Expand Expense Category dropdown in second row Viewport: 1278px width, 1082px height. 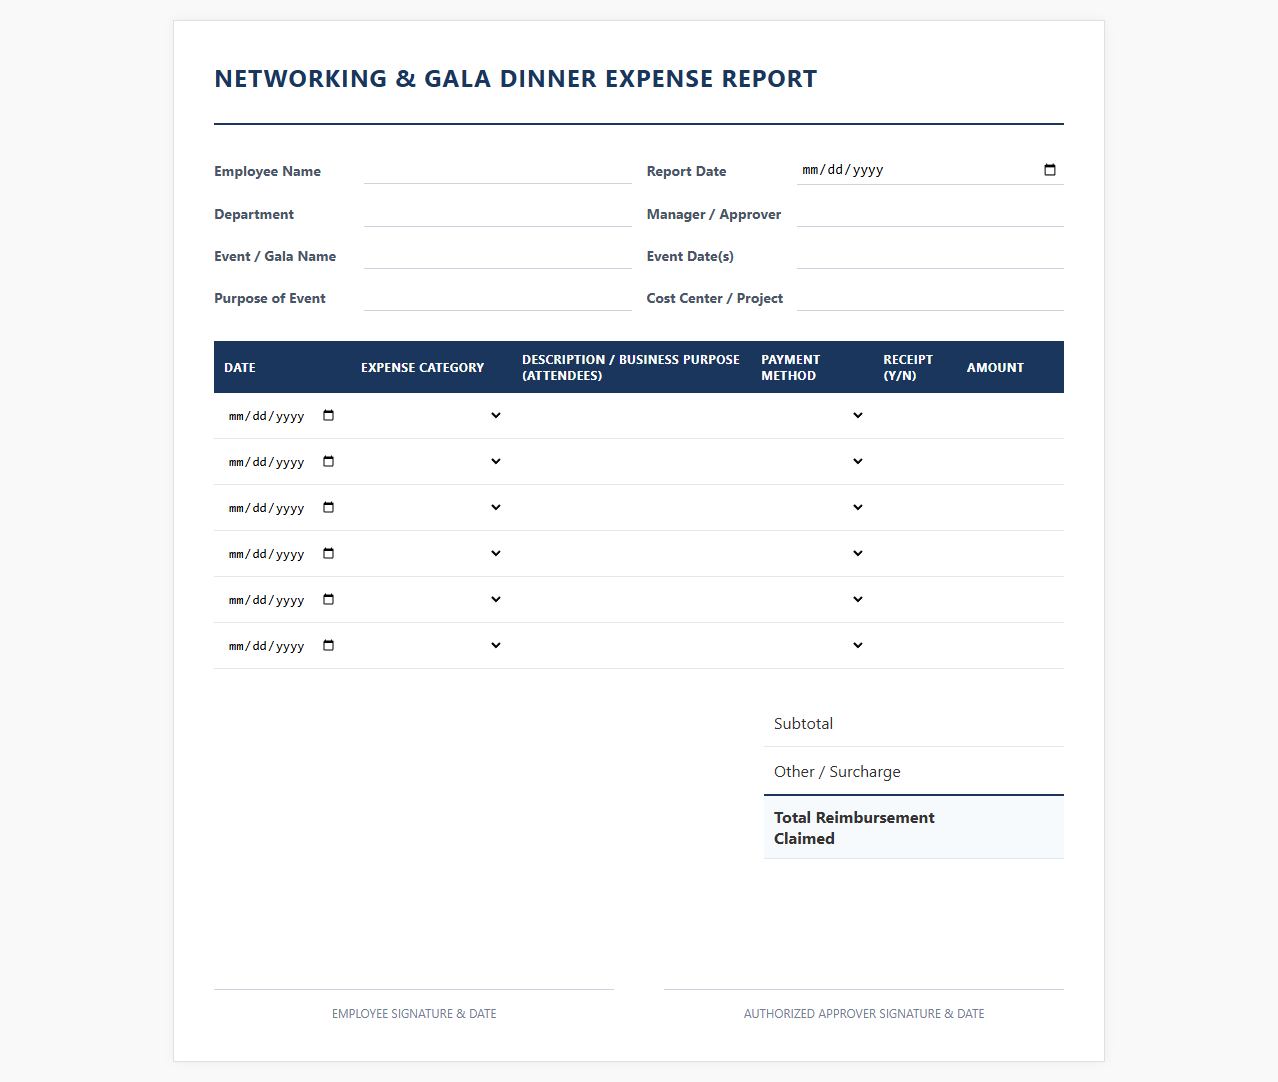(x=431, y=462)
